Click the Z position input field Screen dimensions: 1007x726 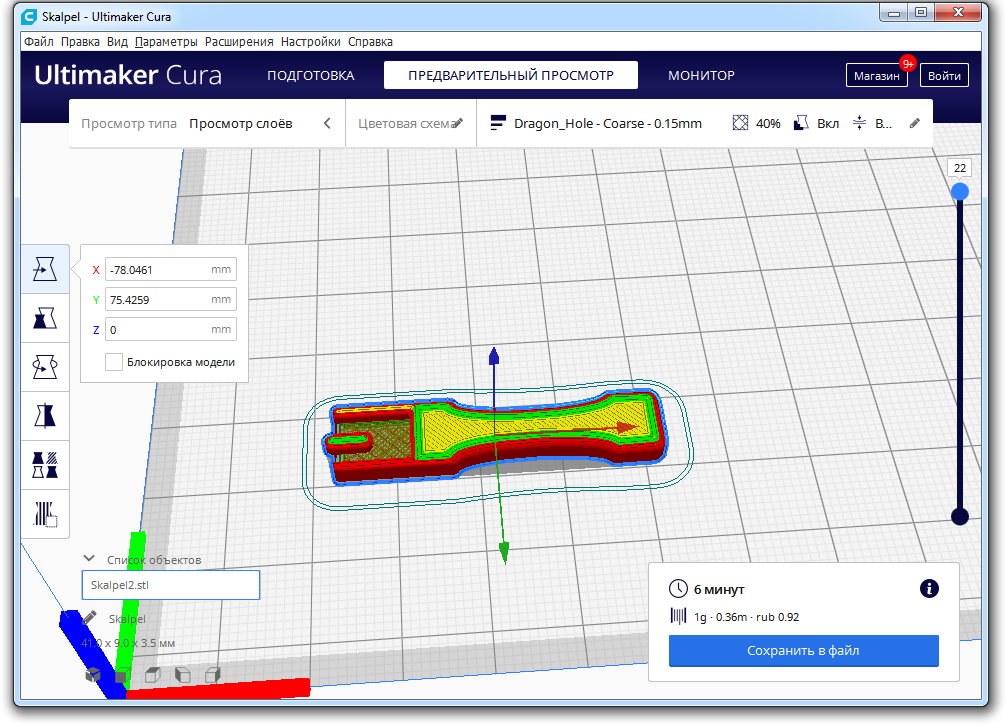coord(171,330)
